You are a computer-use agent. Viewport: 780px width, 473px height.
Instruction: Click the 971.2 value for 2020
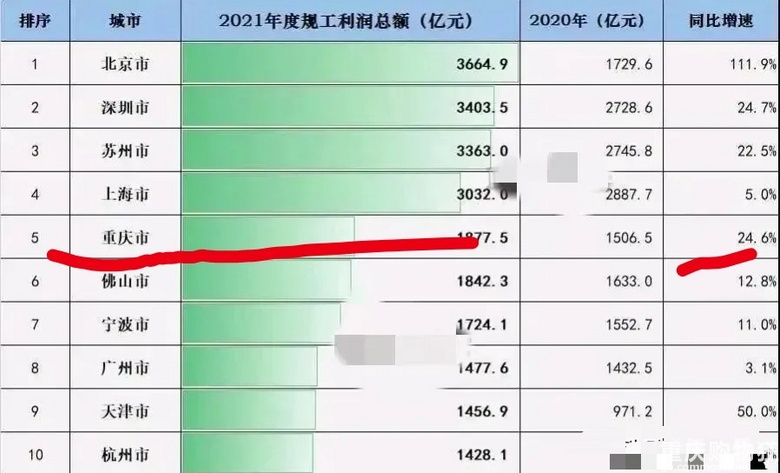tap(632, 411)
